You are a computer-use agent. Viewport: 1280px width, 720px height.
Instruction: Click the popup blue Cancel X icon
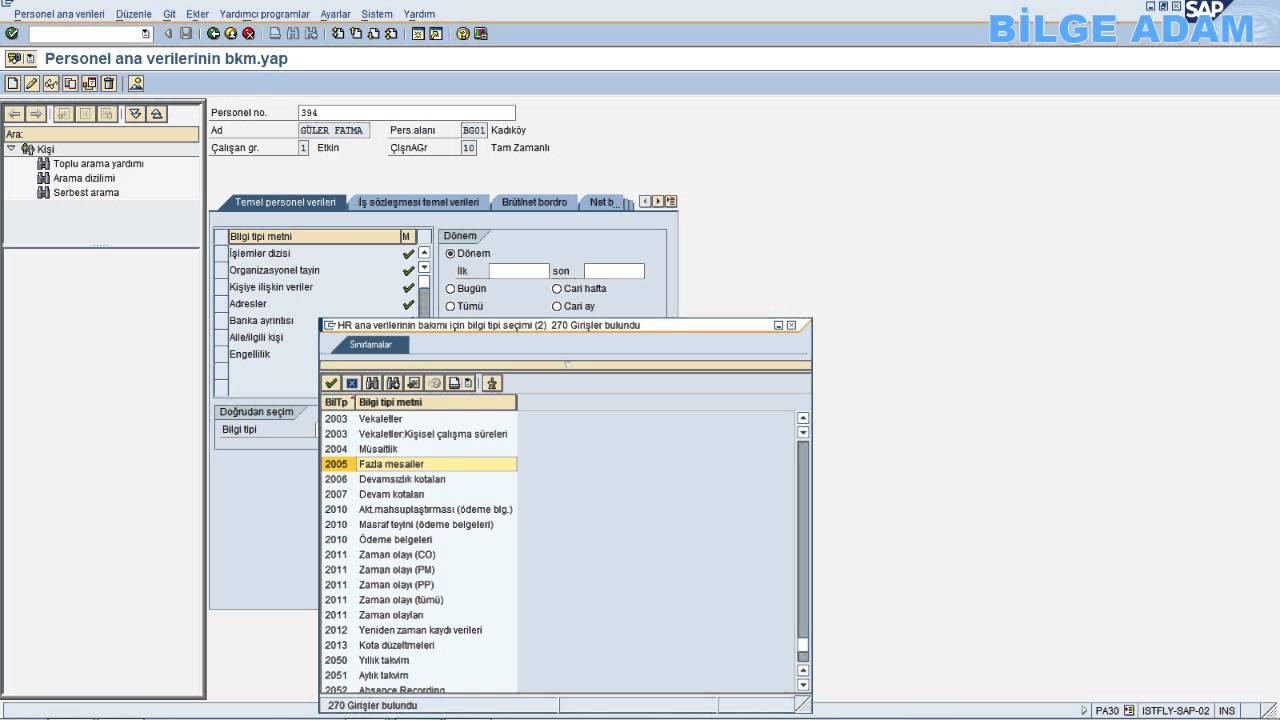pos(351,383)
